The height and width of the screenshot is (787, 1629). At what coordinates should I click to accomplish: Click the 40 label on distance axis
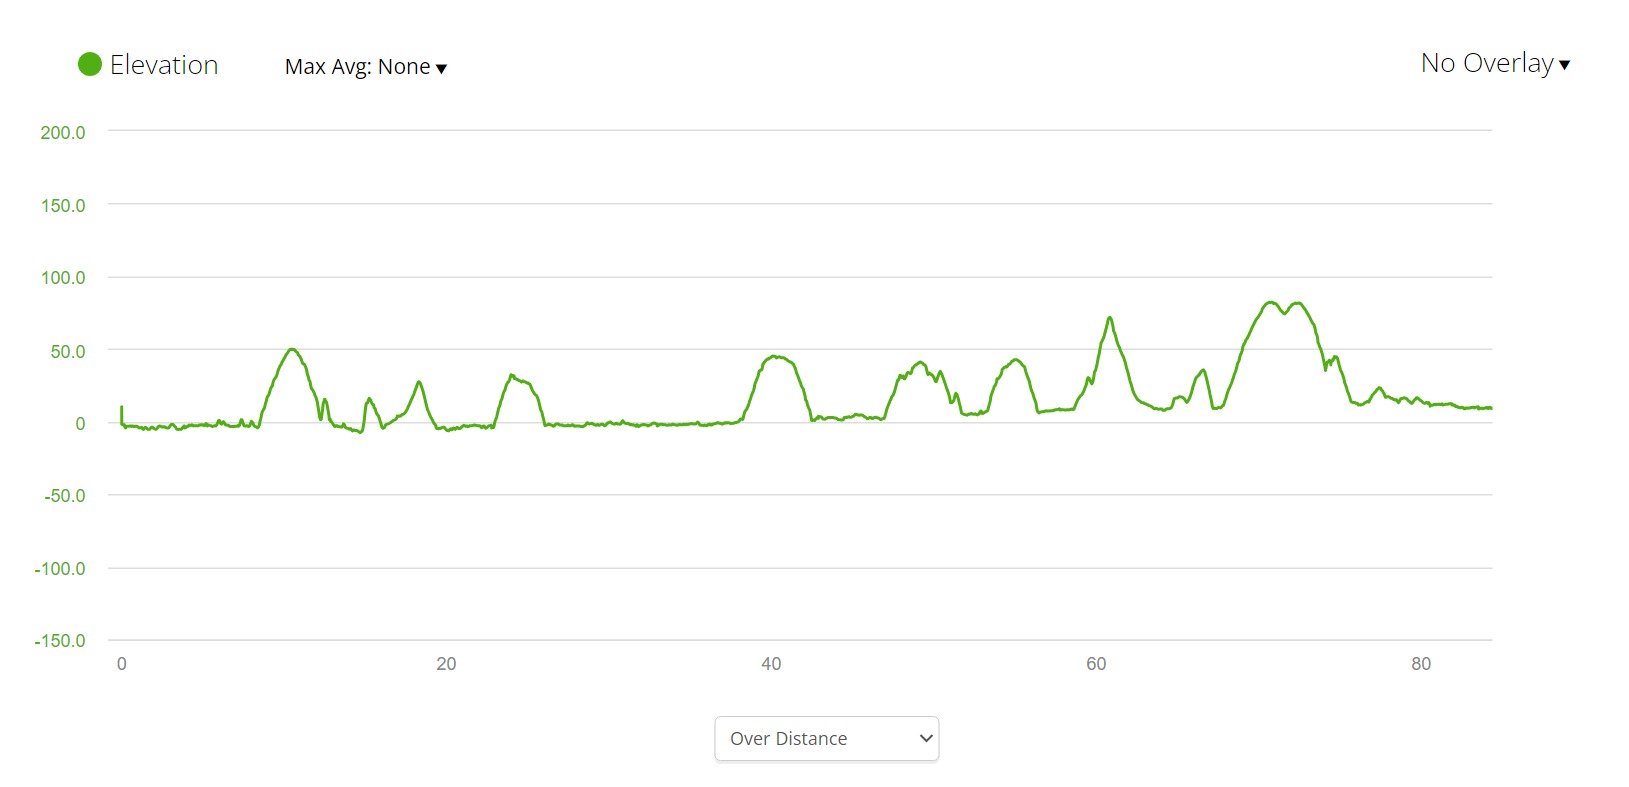point(771,664)
